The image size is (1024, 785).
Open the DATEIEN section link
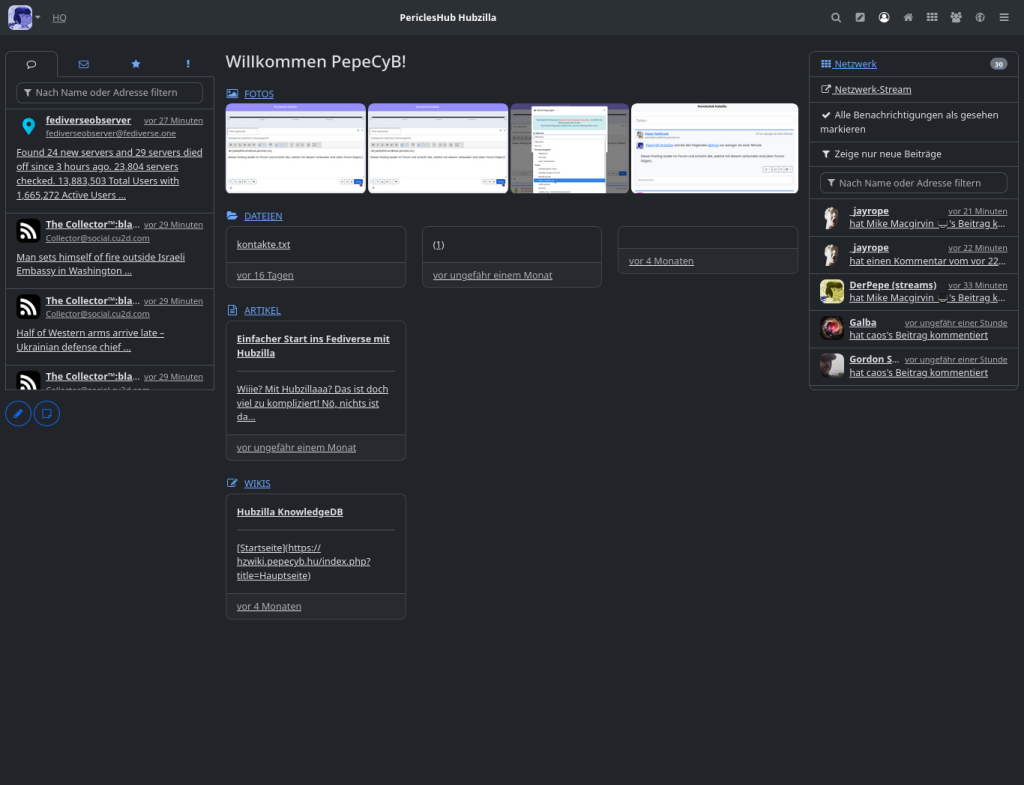click(x=263, y=216)
